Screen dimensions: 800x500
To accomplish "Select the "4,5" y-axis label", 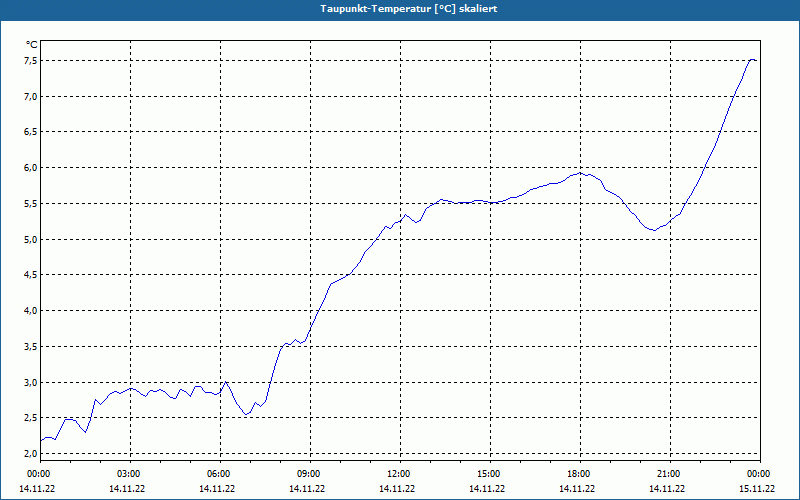I will pos(31,275).
